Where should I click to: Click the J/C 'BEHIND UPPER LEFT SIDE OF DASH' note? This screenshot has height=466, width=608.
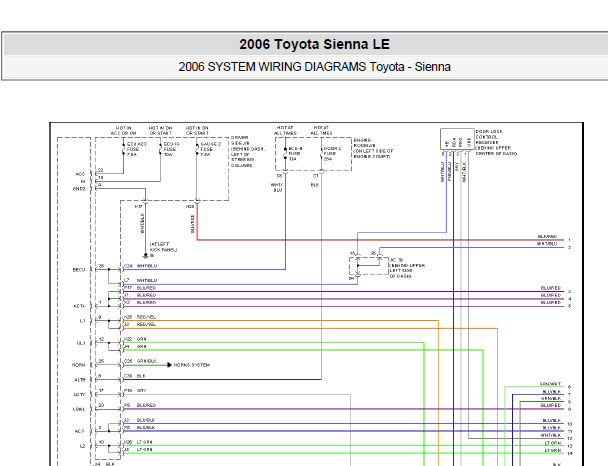click(407, 268)
